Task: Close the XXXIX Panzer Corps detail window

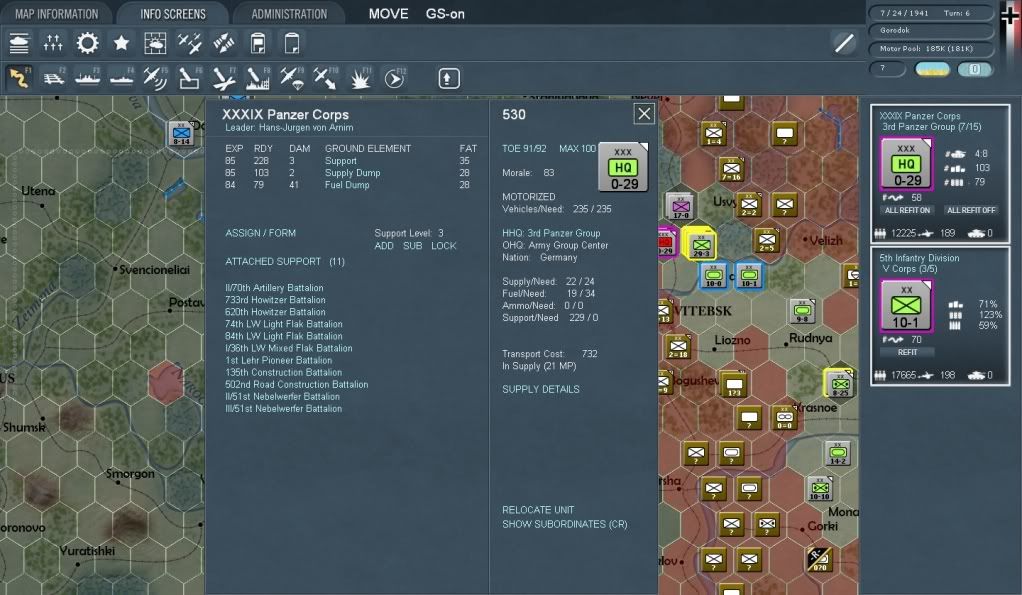Action: [644, 114]
